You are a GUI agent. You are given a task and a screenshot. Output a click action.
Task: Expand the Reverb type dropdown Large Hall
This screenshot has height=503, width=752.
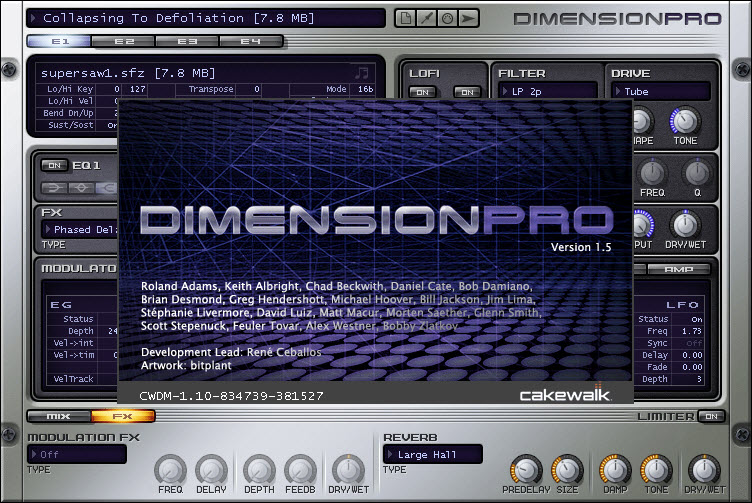pos(432,454)
